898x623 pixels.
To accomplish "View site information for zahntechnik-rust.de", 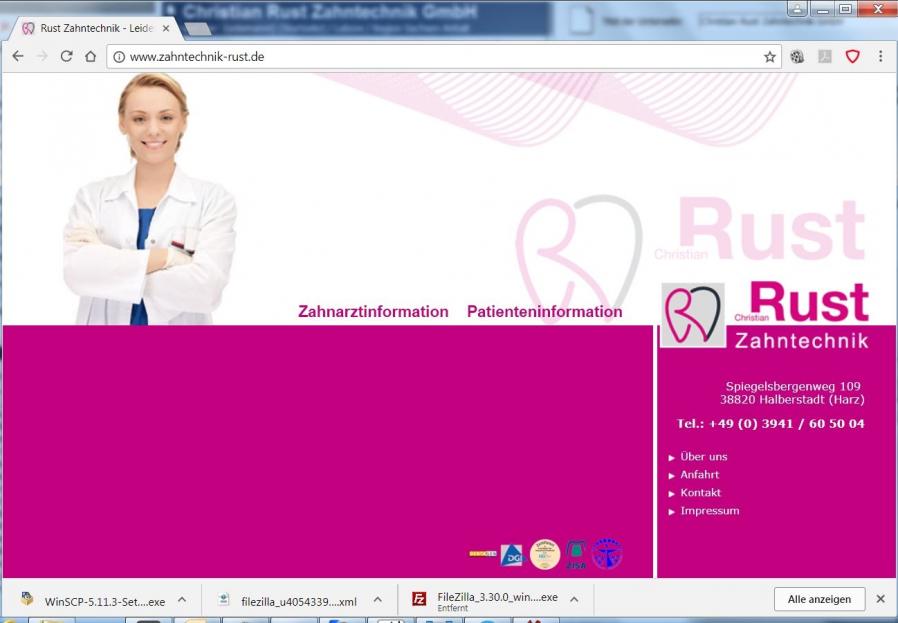I will coord(119,57).
